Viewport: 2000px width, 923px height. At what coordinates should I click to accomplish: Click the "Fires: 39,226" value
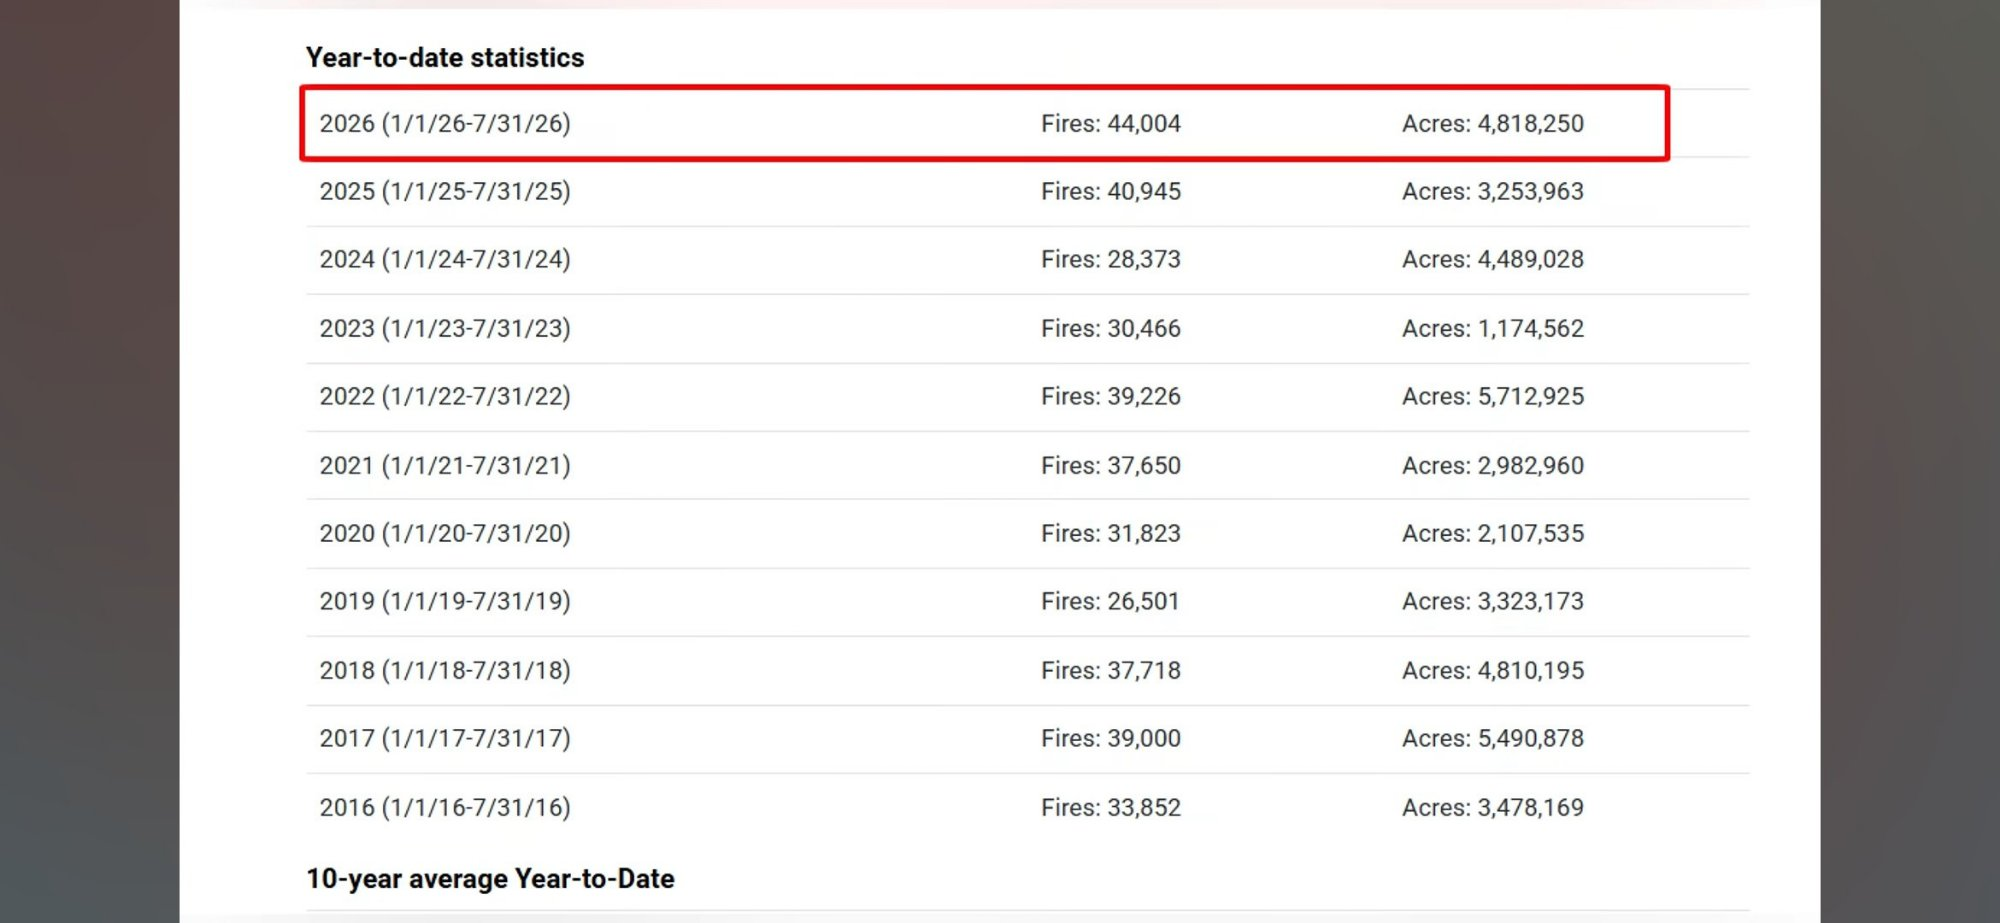(1111, 396)
